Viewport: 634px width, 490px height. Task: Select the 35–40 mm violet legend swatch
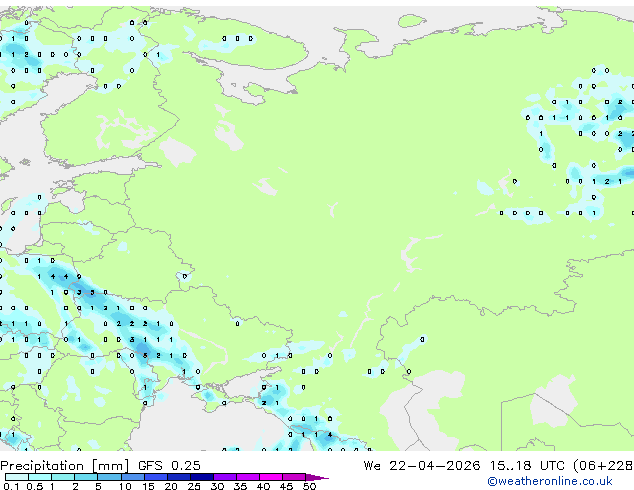(x=247, y=477)
